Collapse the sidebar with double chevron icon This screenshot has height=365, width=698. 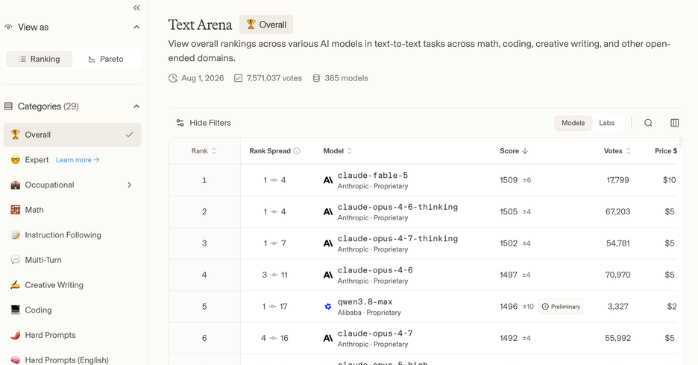(x=137, y=8)
